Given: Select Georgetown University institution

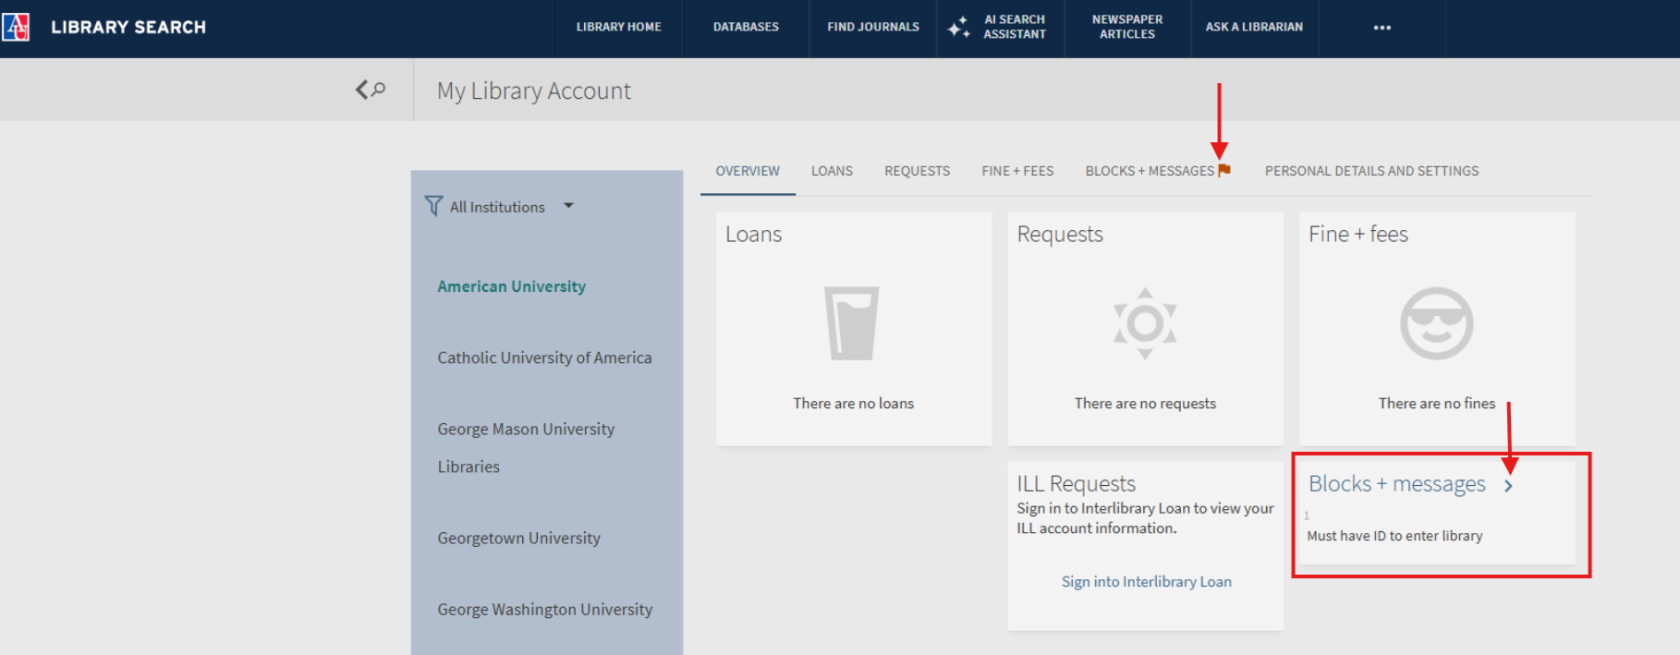Looking at the screenshot, I should pyautogui.click(x=518, y=538).
